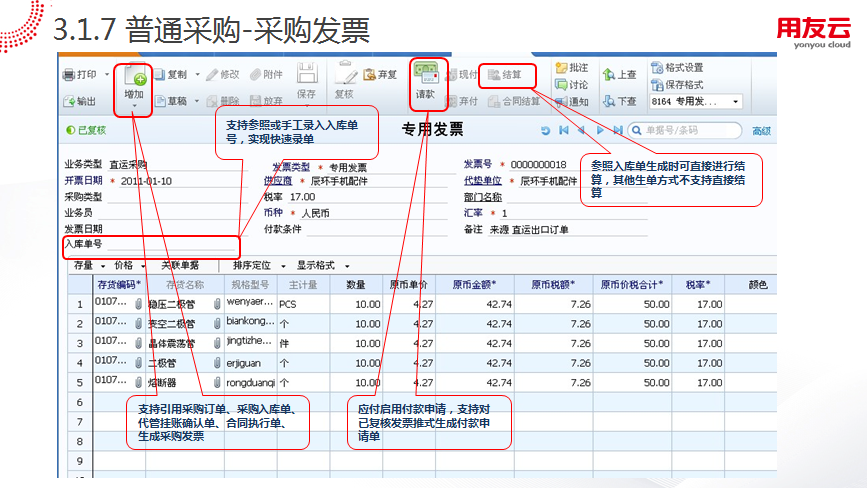Click the 代垫单位 link label
Viewport: 867px width, 488px height.
tap(483, 181)
